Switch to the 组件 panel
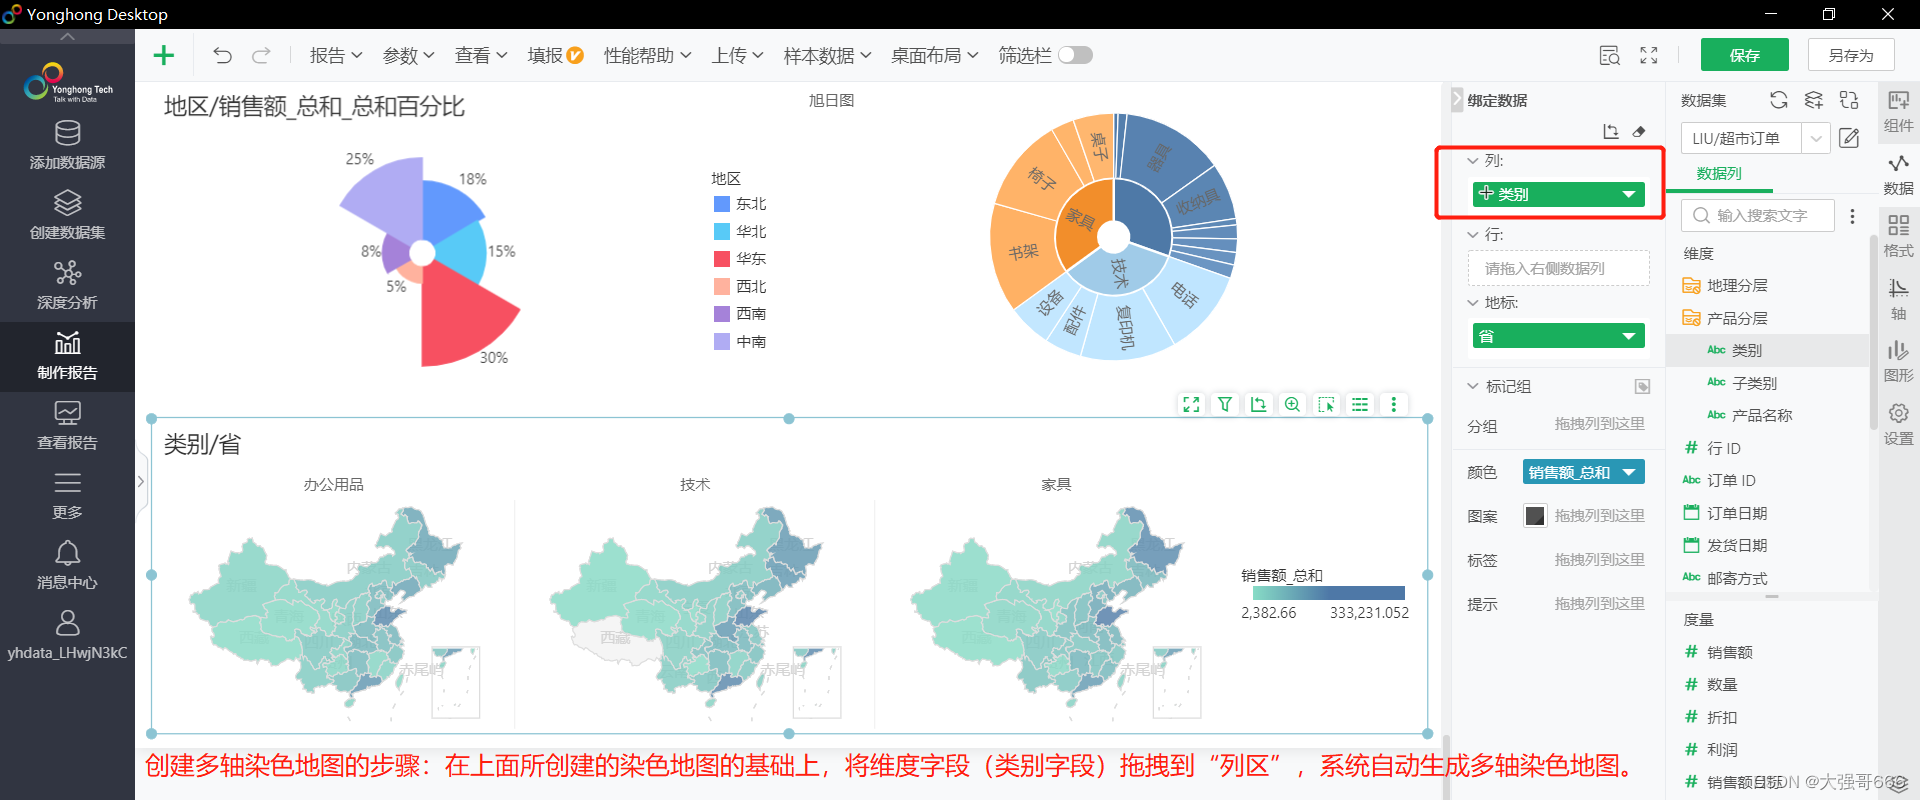The image size is (1920, 800). point(1898,110)
